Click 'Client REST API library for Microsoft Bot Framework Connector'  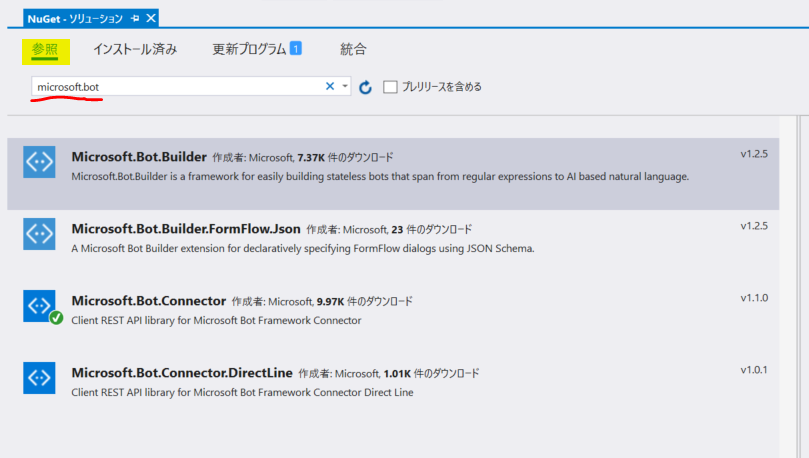216,320
